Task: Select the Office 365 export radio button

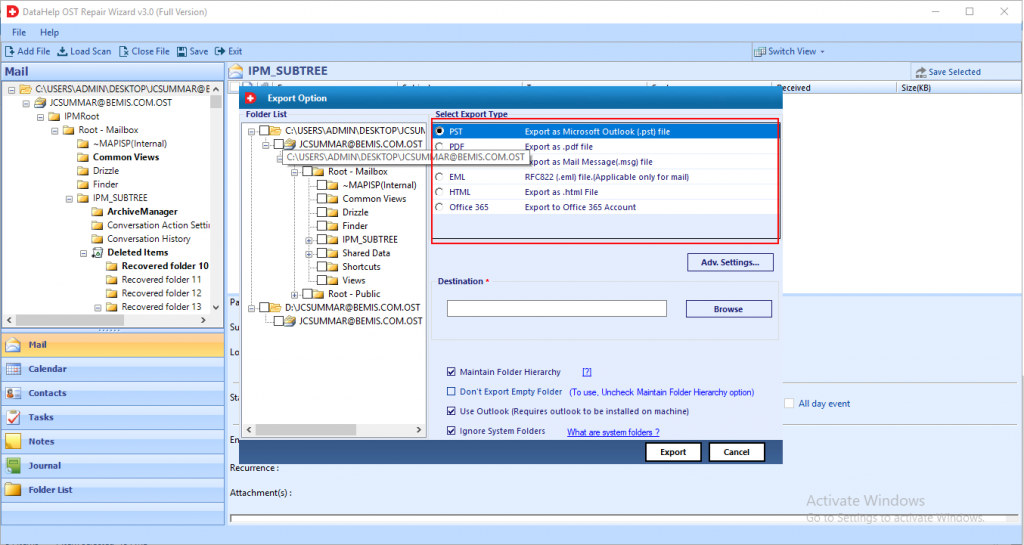Action: [x=440, y=207]
